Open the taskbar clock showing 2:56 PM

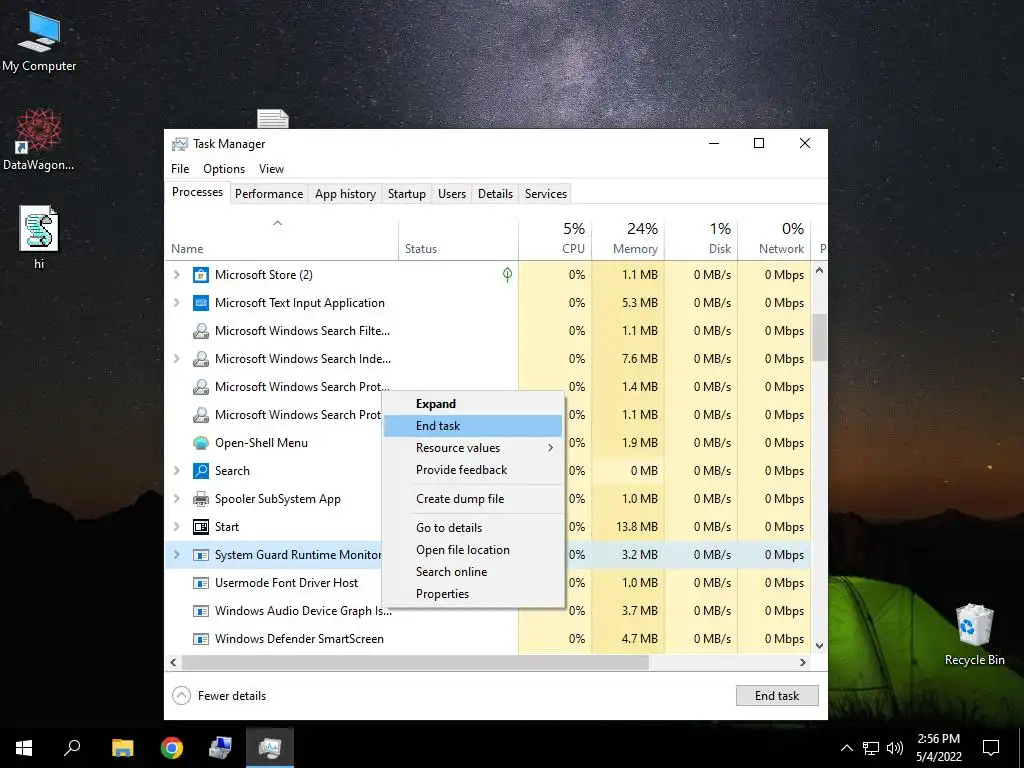[938, 748]
